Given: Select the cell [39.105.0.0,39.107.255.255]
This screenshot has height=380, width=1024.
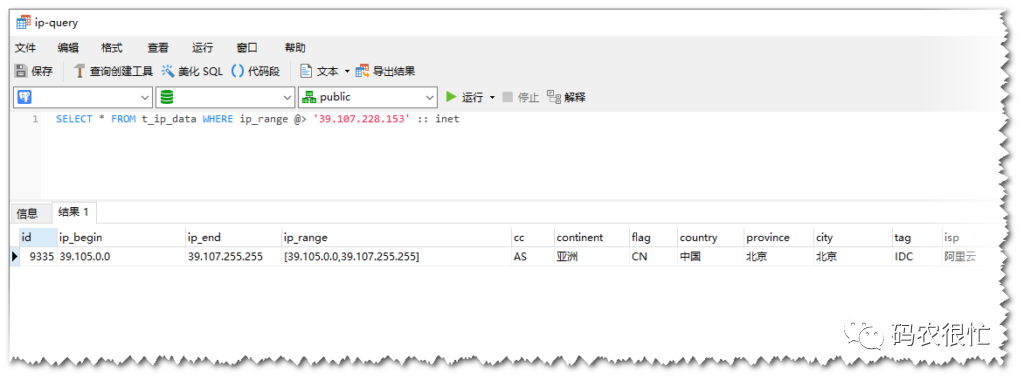Looking at the screenshot, I should tap(396, 257).
